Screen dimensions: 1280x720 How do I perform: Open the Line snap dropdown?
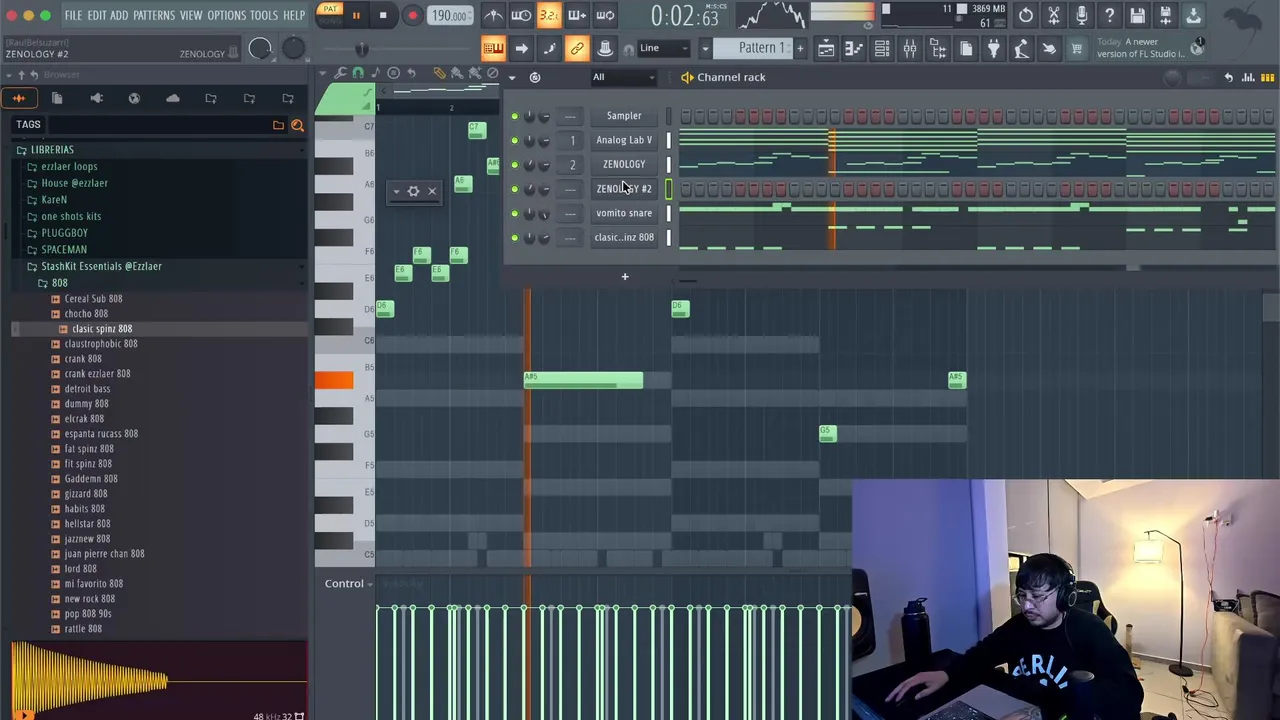point(664,48)
